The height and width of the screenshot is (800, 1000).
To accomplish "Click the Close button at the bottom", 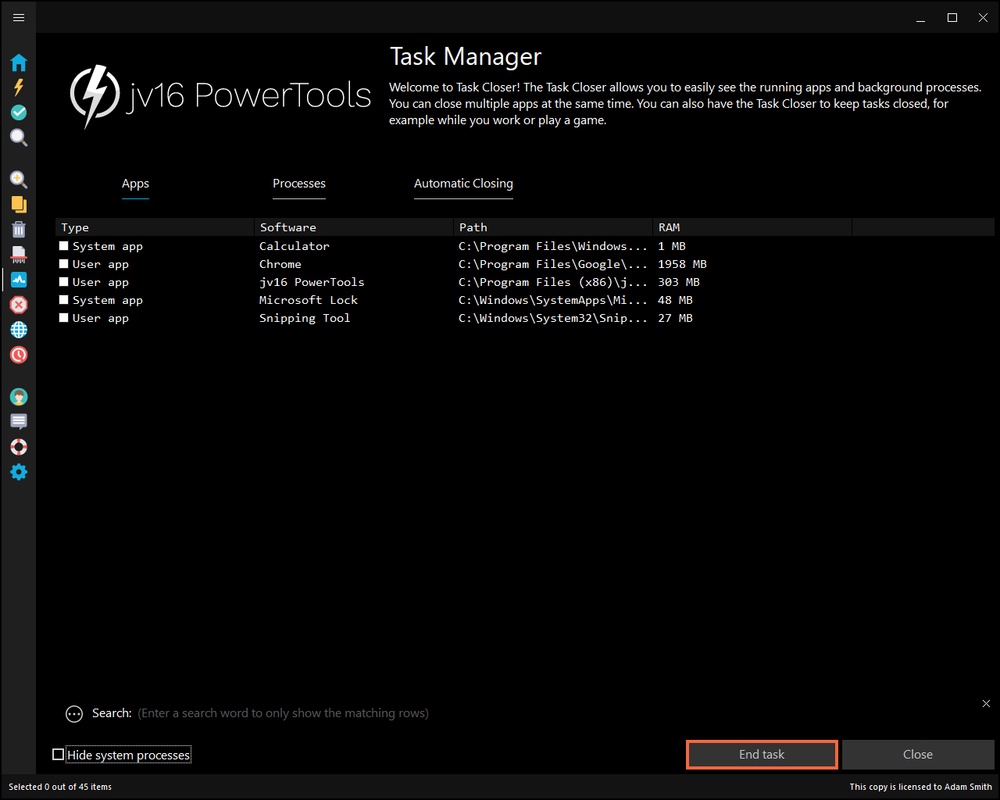I will pos(917,755).
